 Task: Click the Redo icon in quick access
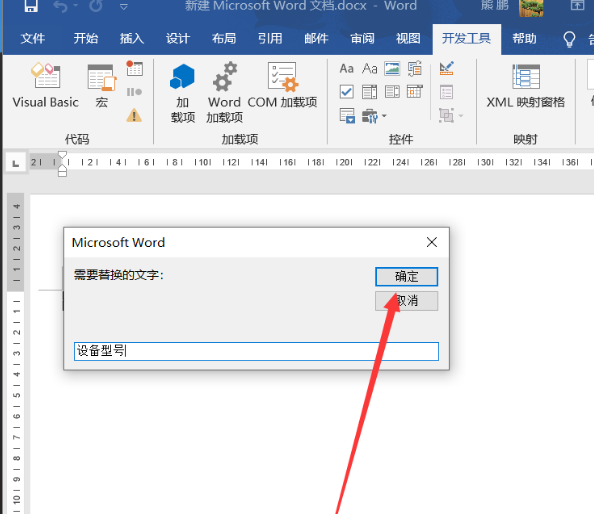tap(96, 6)
